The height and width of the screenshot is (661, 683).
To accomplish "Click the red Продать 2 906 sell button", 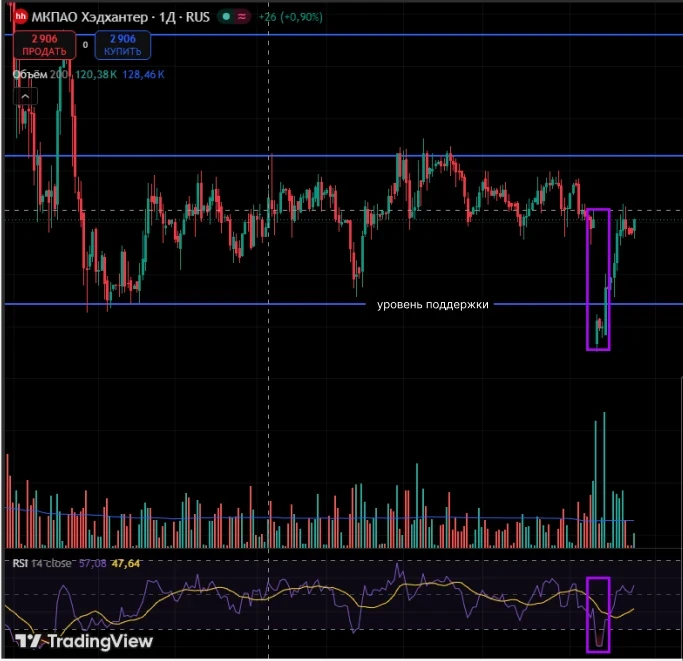I will (44, 45).
